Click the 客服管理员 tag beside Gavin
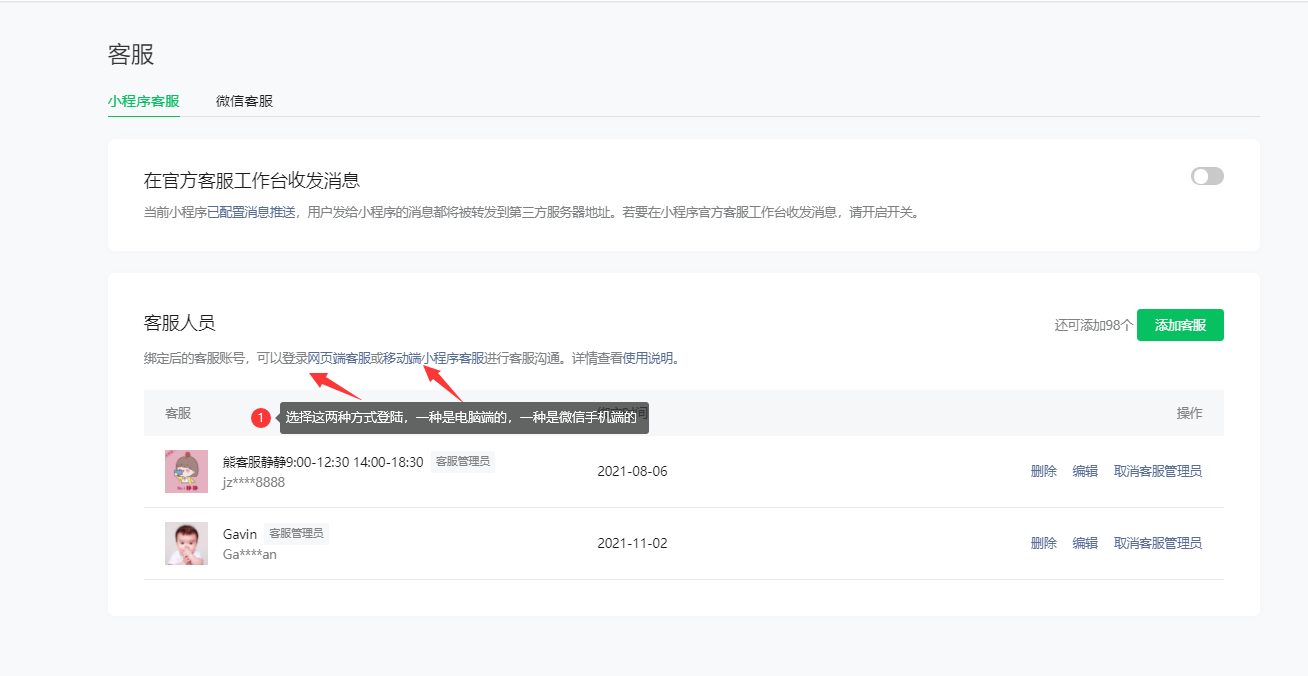1308x676 pixels. tap(296, 534)
